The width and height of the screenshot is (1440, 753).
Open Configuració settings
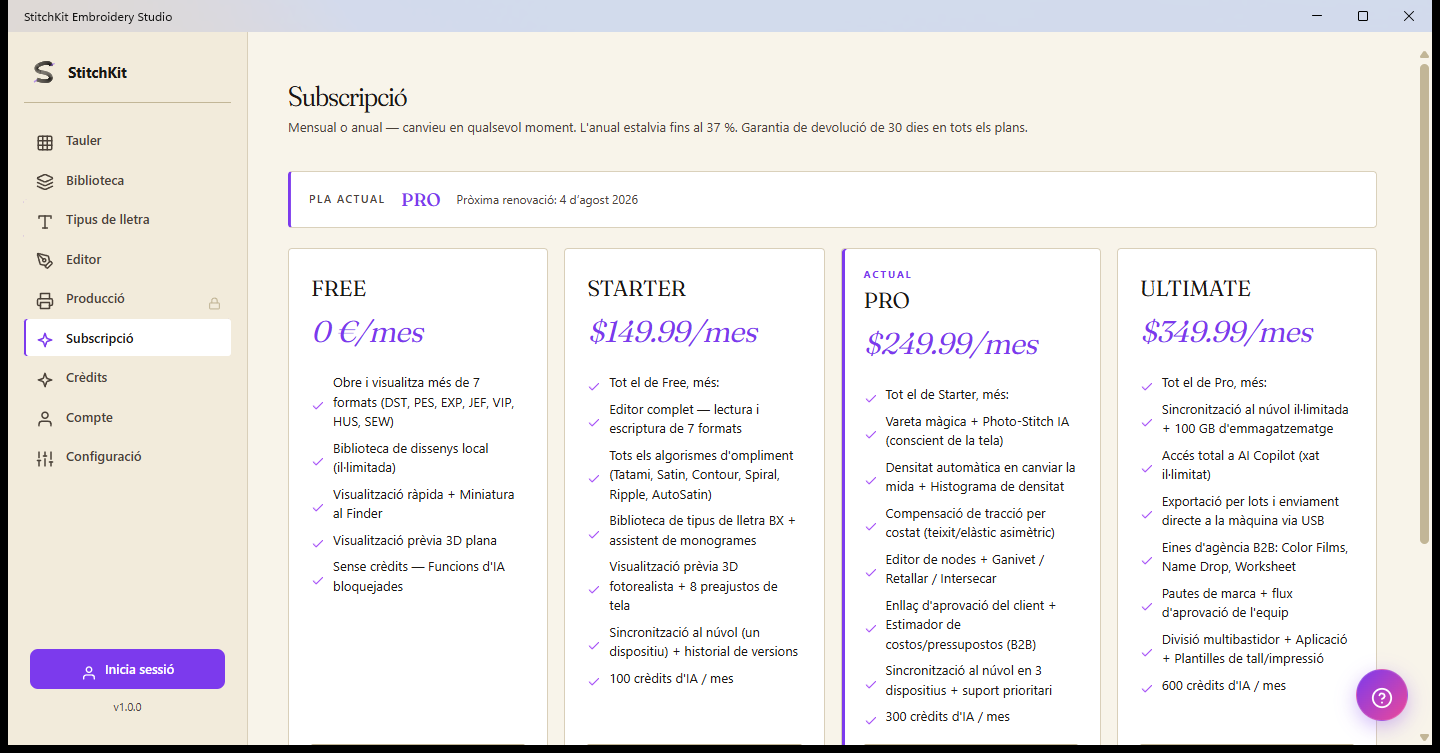click(128, 457)
